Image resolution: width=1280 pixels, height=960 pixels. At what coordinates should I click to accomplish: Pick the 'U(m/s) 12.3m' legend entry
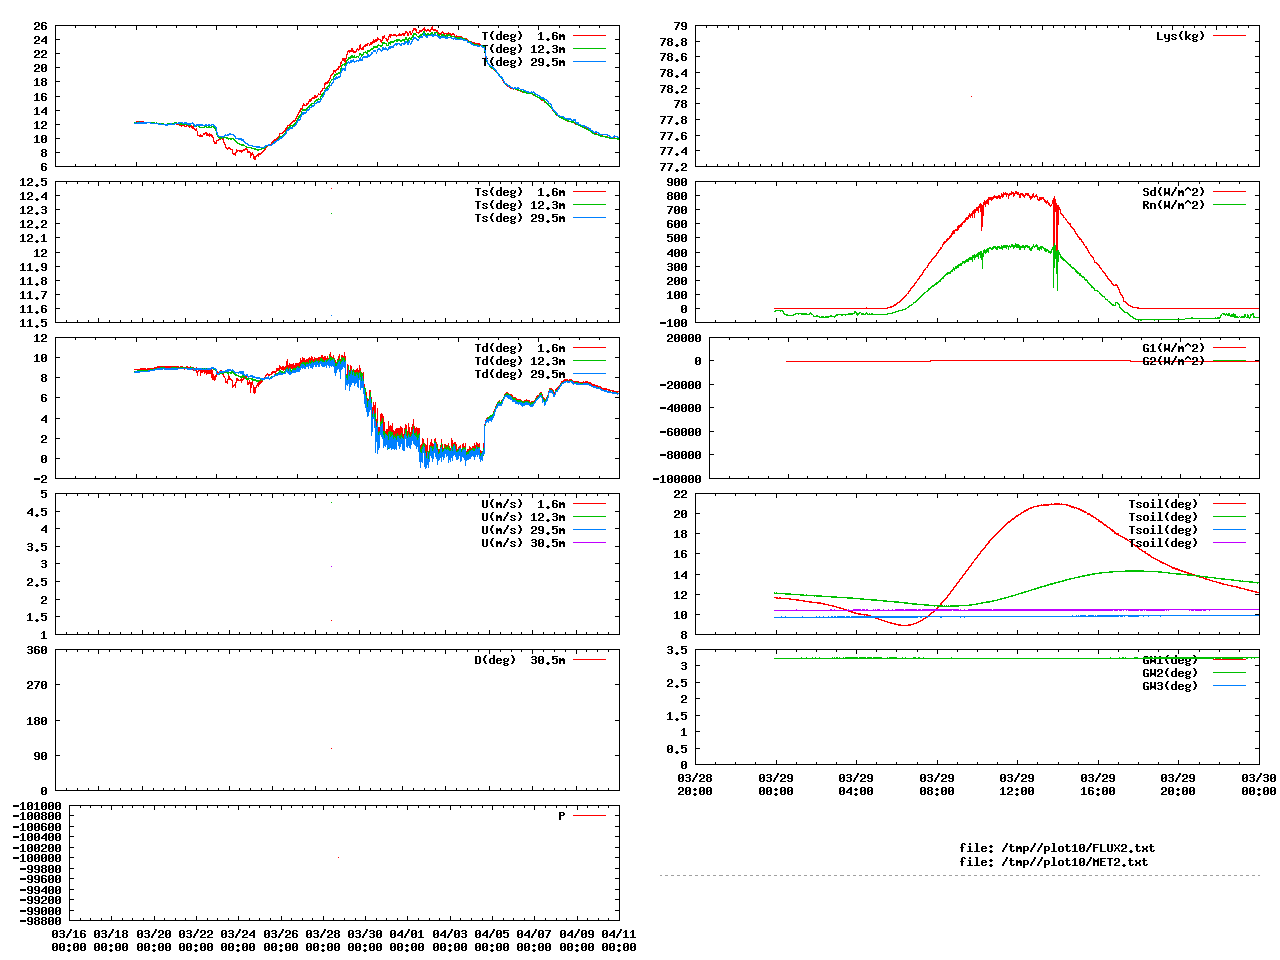pyautogui.click(x=523, y=517)
